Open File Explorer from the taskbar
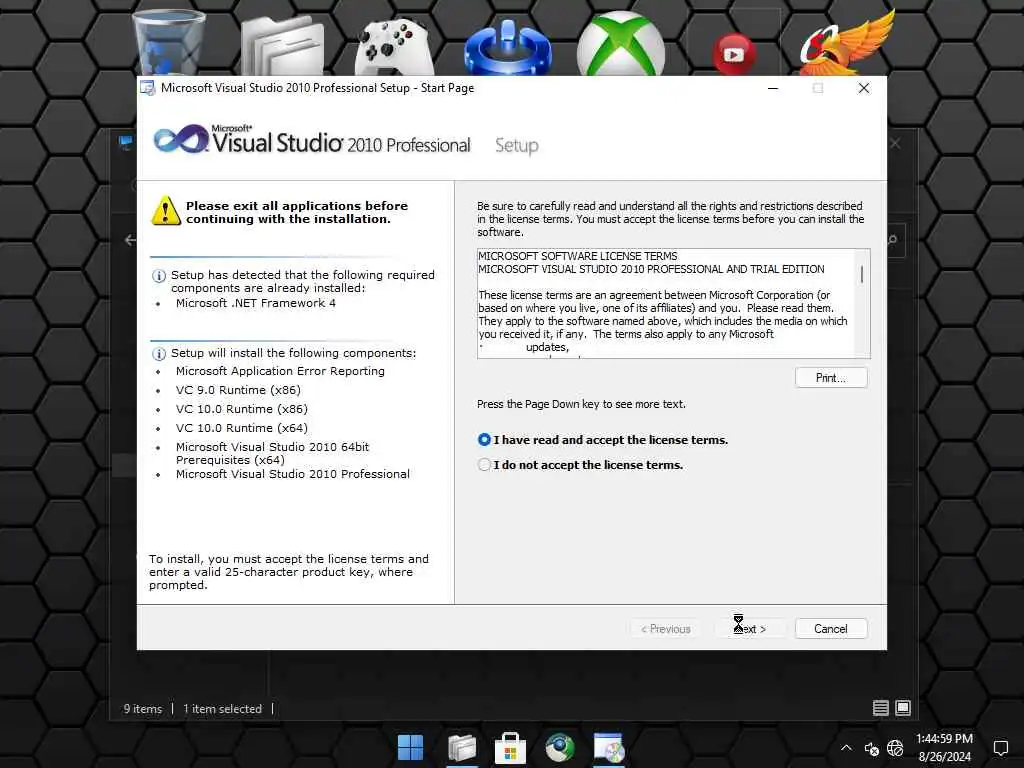 click(462, 748)
